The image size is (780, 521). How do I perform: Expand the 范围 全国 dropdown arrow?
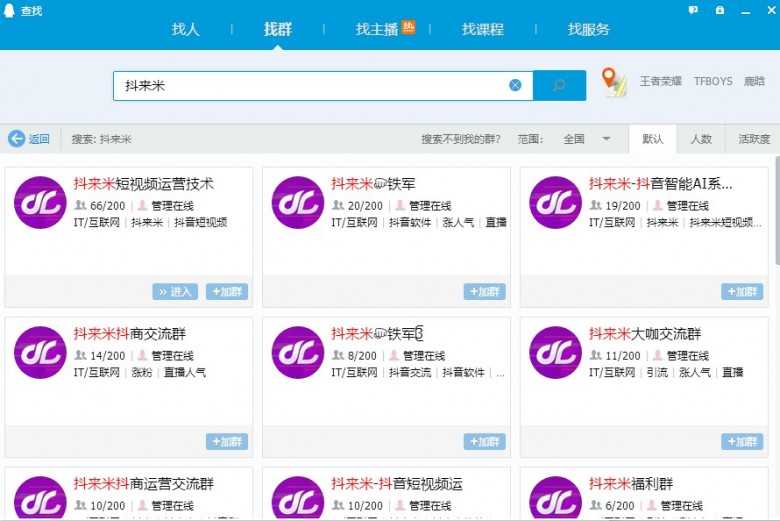[x=606, y=139]
